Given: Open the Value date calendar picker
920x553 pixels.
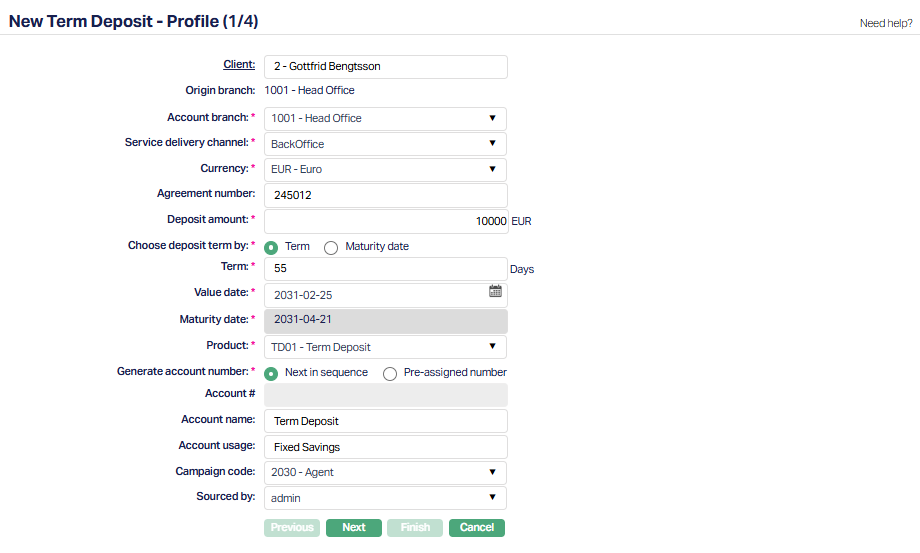Looking at the screenshot, I should point(495,291).
